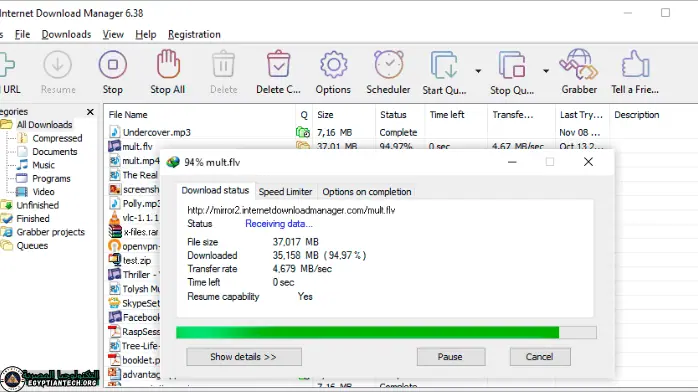Image resolution: width=698 pixels, height=392 pixels.
Task: Pause the mult.flv download
Action: (x=450, y=357)
